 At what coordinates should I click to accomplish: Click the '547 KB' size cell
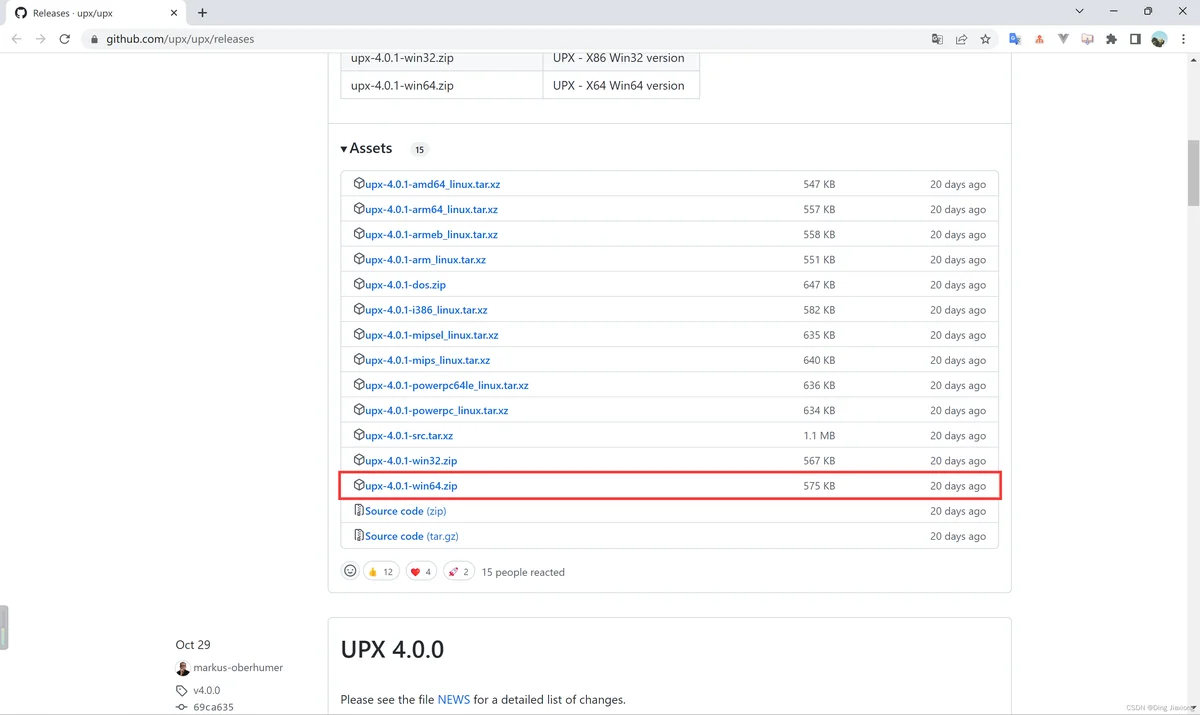pos(819,184)
